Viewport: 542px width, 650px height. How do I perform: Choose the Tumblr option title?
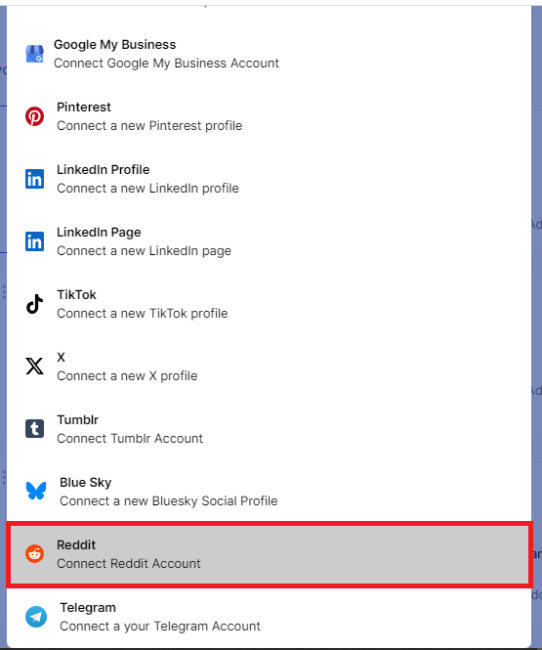click(78, 420)
